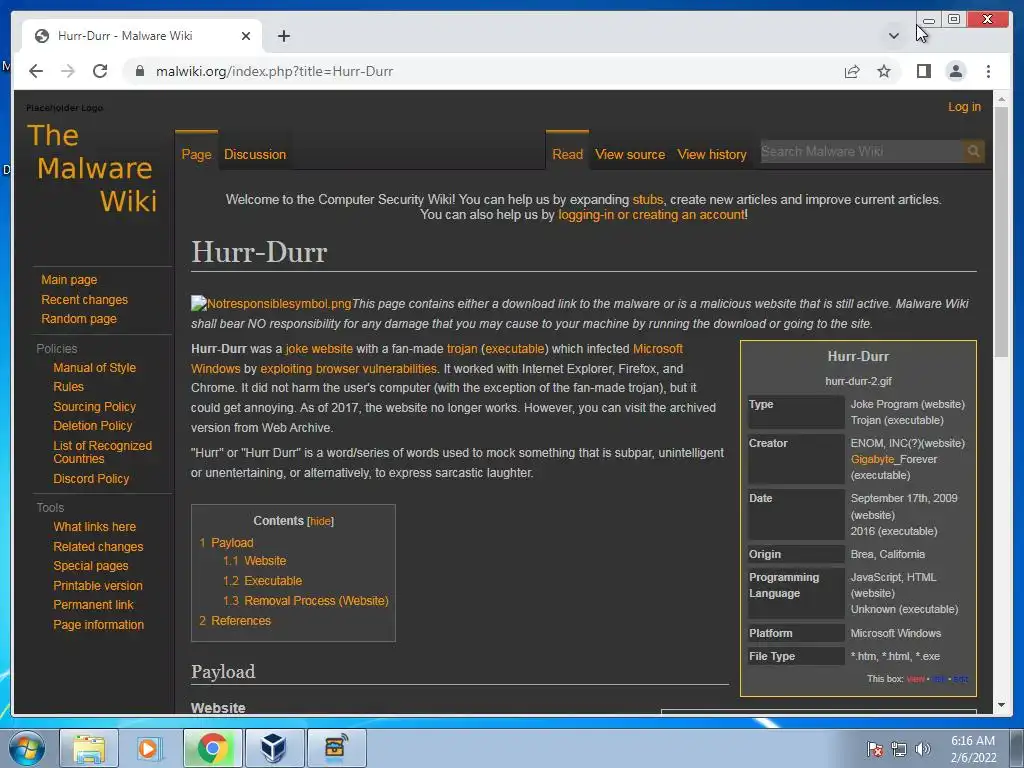The image size is (1024, 768).
Task: Open the View source tab
Action: (x=630, y=155)
